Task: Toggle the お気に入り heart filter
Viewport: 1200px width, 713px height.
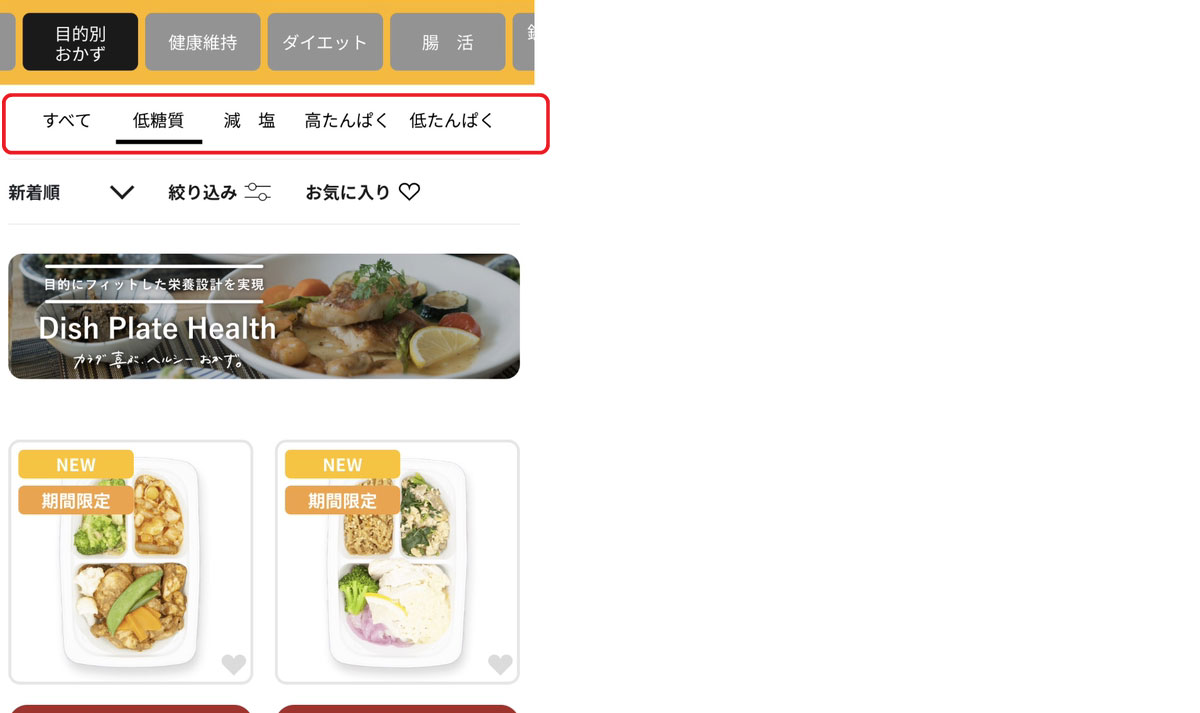Action: tap(409, 192)
